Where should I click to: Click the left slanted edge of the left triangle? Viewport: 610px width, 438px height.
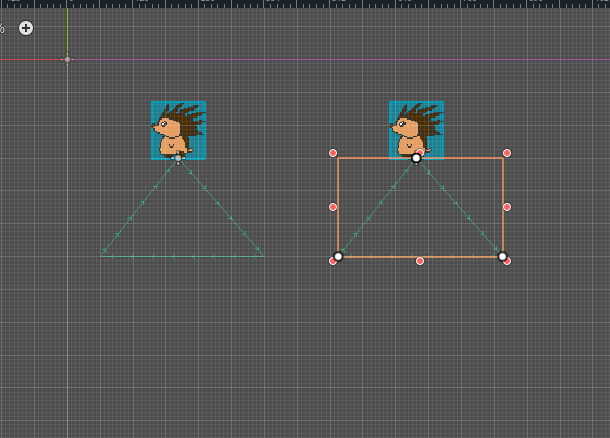pos(140,206)
